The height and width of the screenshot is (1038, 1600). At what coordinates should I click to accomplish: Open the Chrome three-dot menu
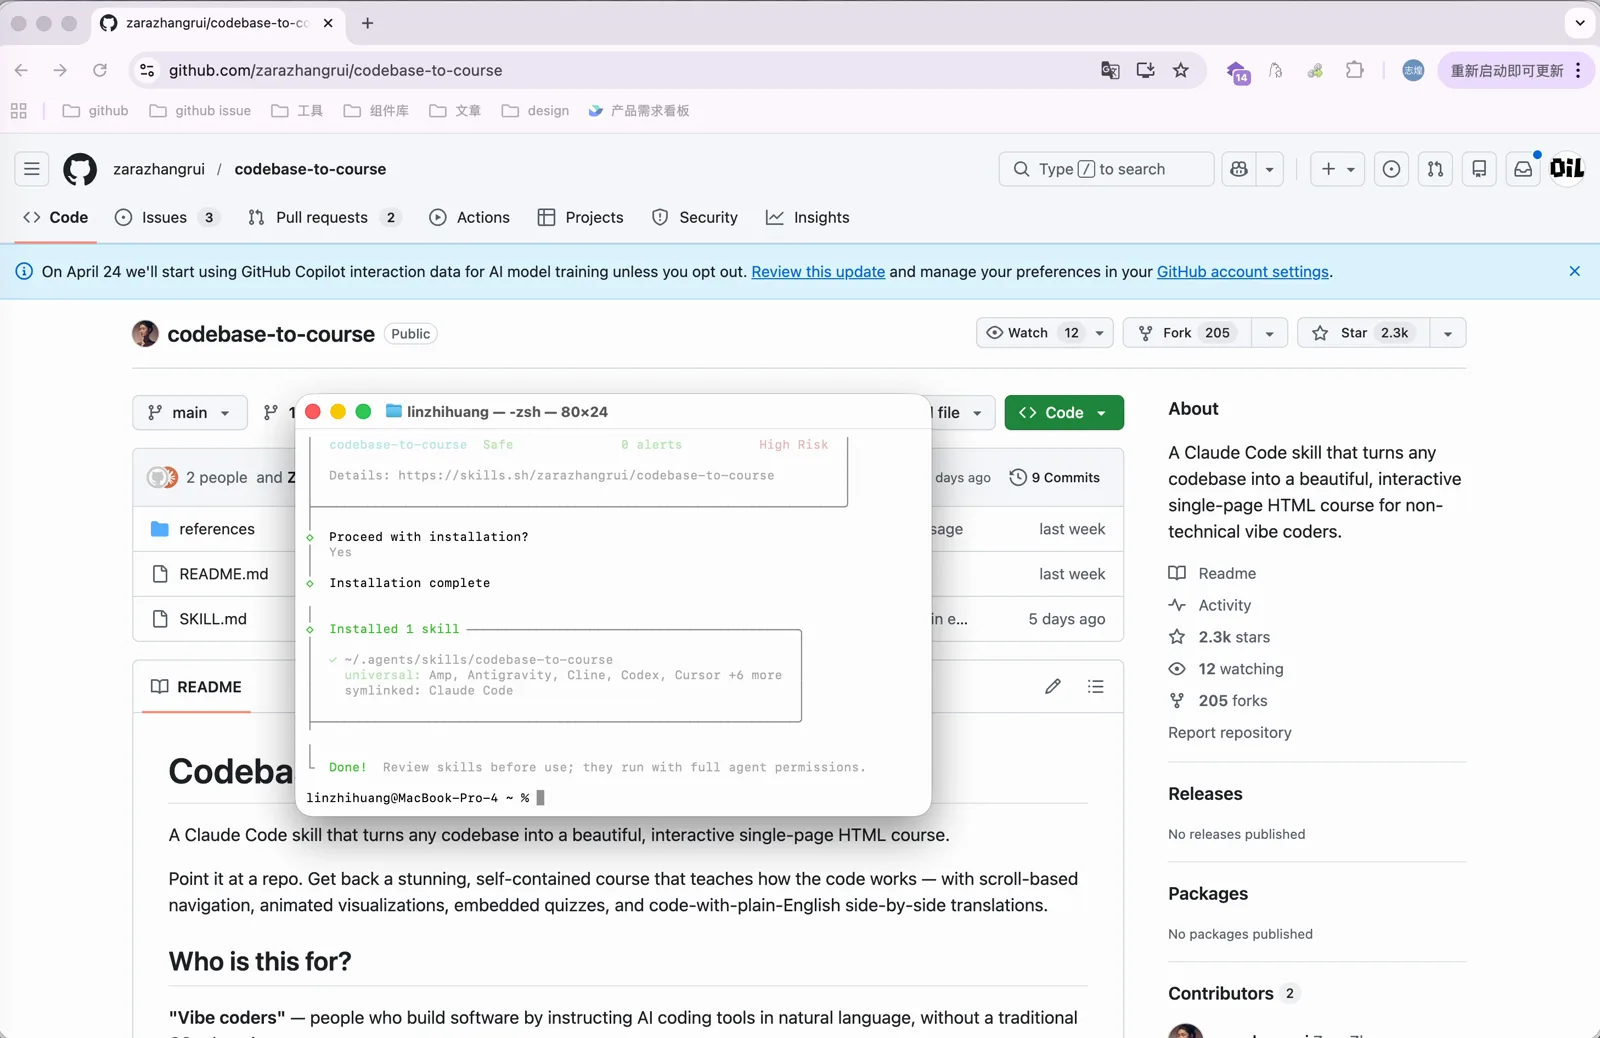click(1578, 70)
